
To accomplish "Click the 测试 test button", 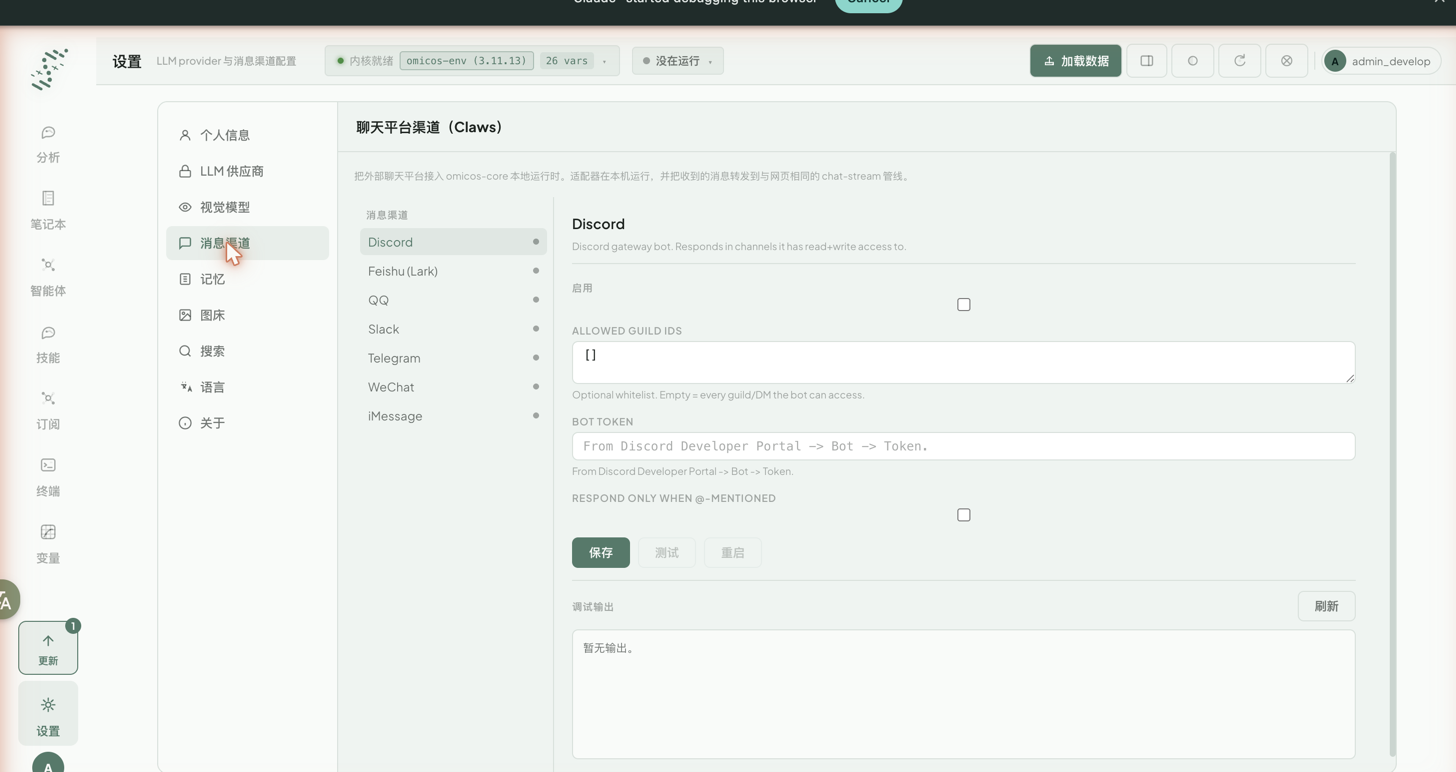I will [667, 553].
